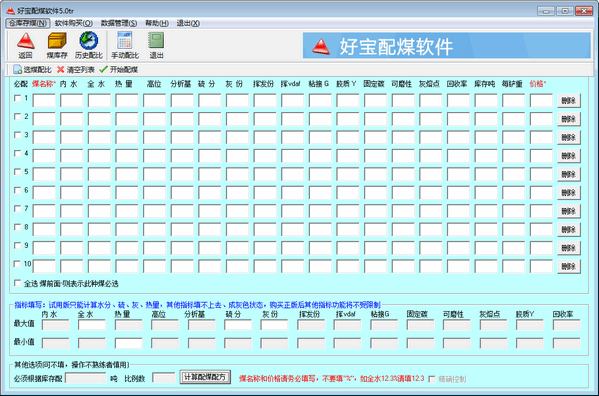The image size is (599, 396).
Task: Click 最大值 灰份 input field
Action: pyautogui.click(x=274, y=325)
